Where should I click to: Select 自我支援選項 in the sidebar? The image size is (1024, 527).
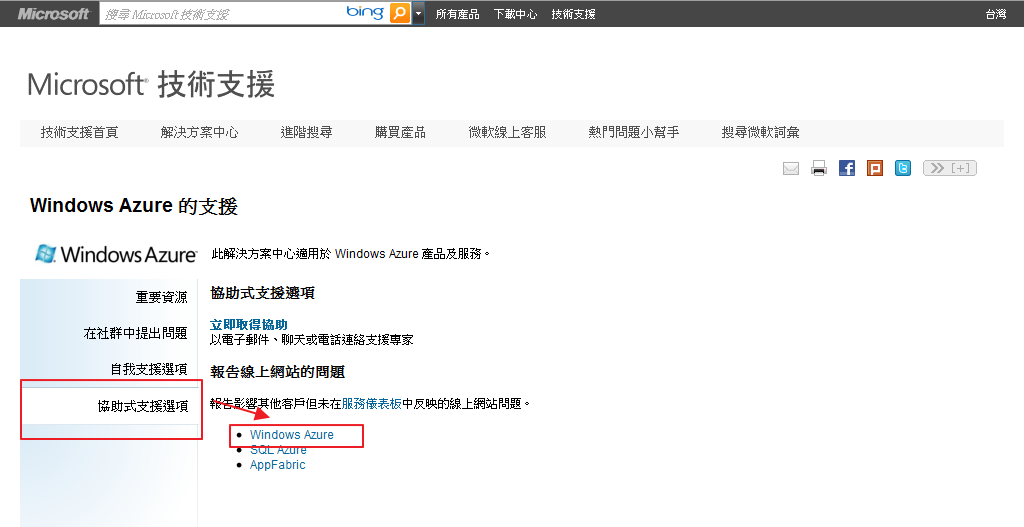[148, 369]
